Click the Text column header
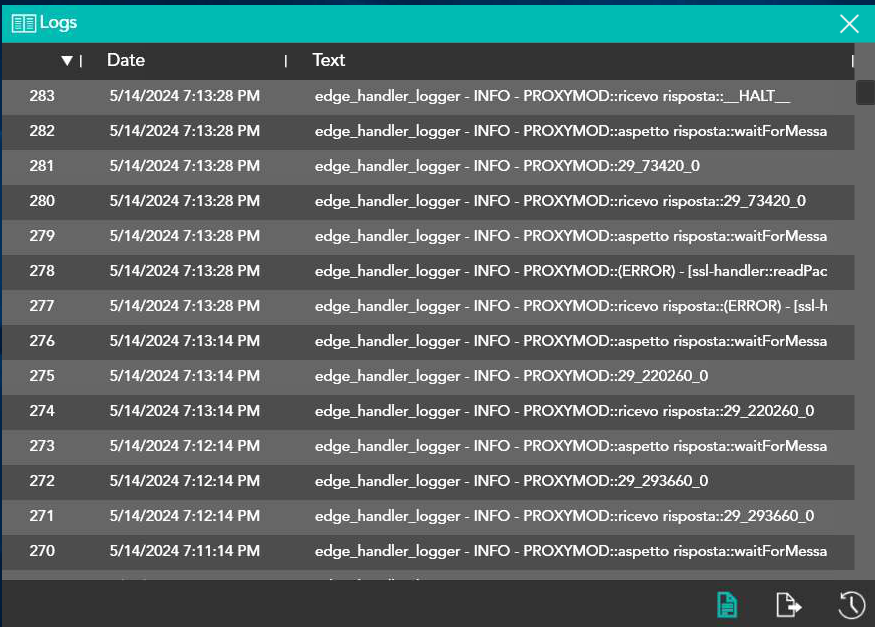 (x=328, y=60)
